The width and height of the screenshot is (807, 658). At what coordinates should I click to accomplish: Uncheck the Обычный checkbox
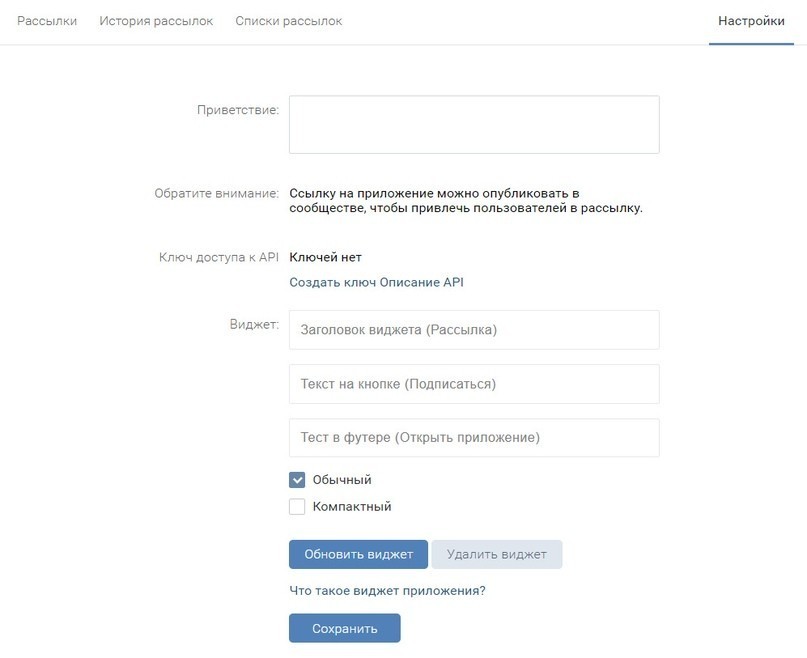click(297, 480)
